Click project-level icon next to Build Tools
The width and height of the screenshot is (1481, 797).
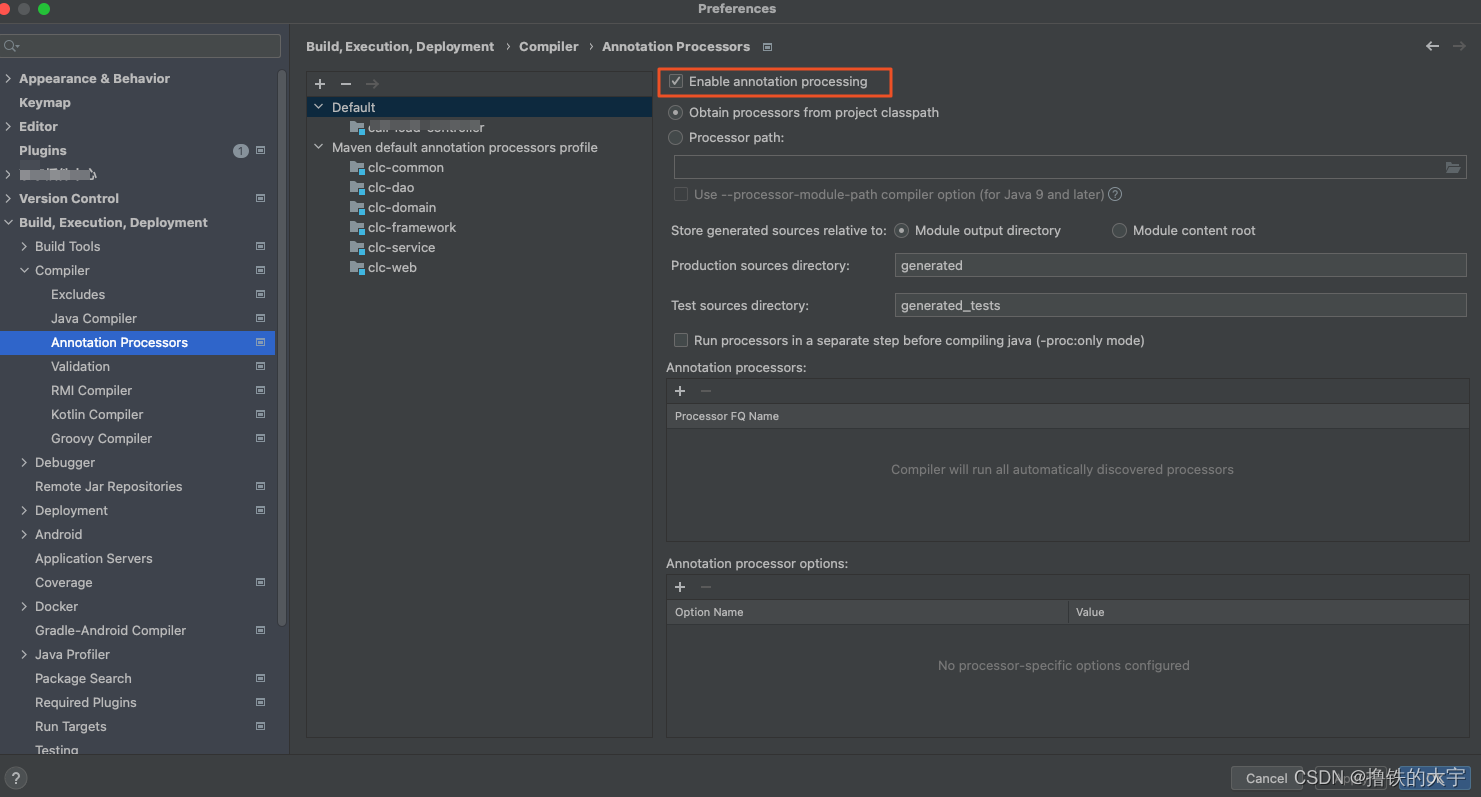(x=260, y=246)
